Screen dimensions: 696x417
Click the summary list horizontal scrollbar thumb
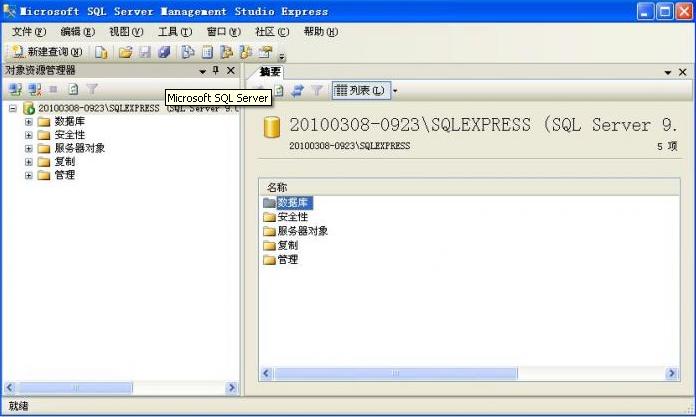coord(395,373)
